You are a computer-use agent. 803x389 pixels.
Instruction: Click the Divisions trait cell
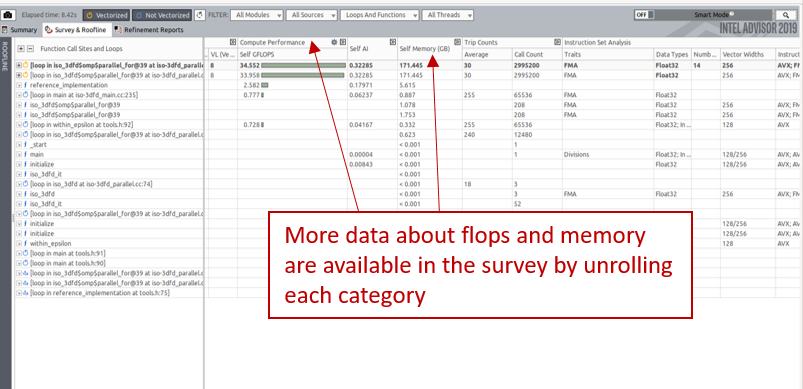[x=576, y=154]
